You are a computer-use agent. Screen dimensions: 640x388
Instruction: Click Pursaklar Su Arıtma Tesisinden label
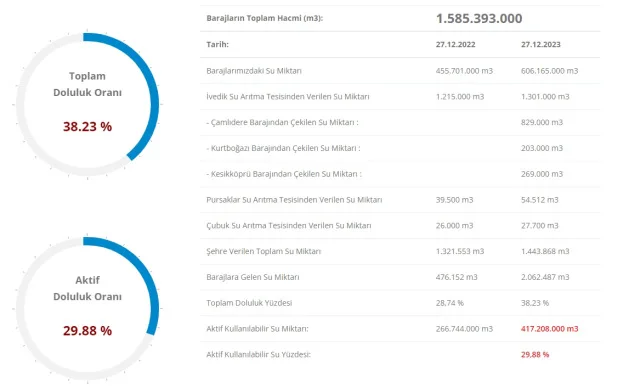click(x=294, y=200)
